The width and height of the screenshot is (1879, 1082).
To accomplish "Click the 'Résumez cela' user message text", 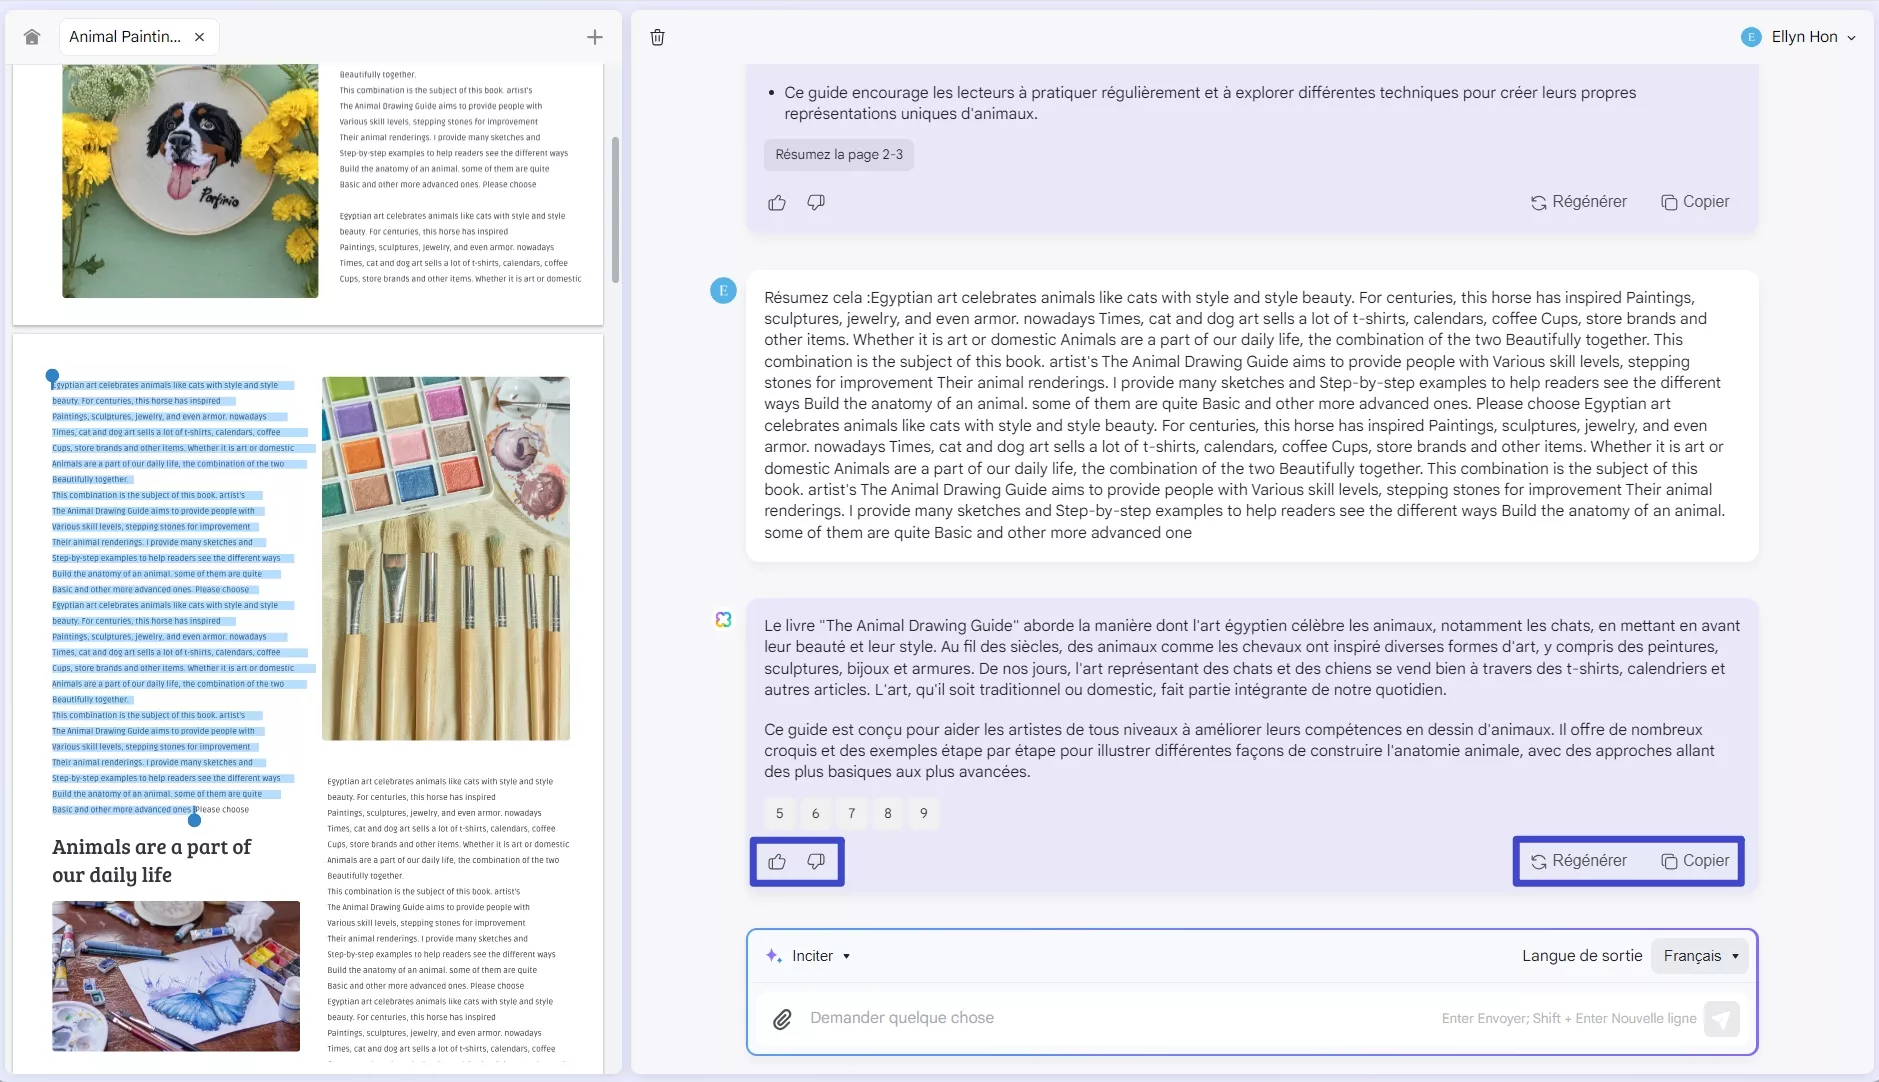I will pyautogui.click(x=1245, y=415).
